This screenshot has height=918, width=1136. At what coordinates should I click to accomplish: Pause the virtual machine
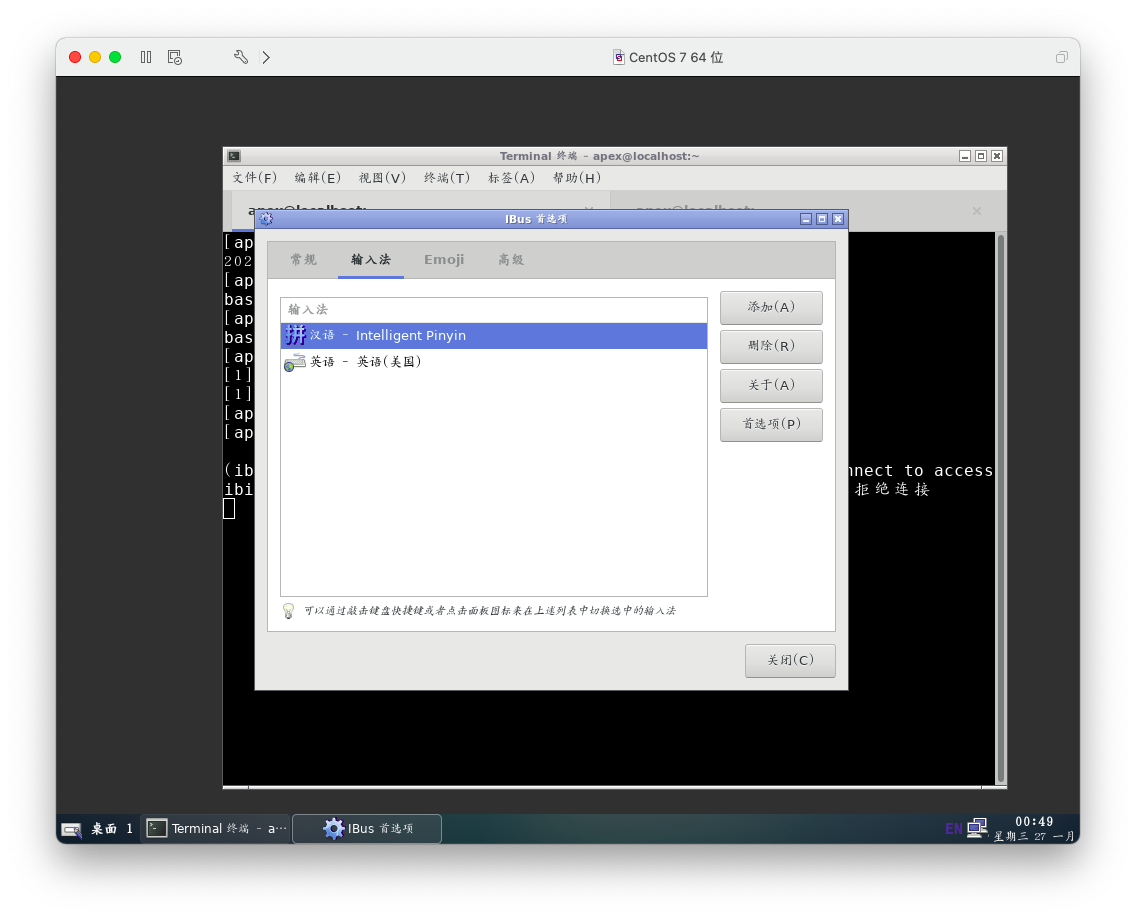[146, 57]
